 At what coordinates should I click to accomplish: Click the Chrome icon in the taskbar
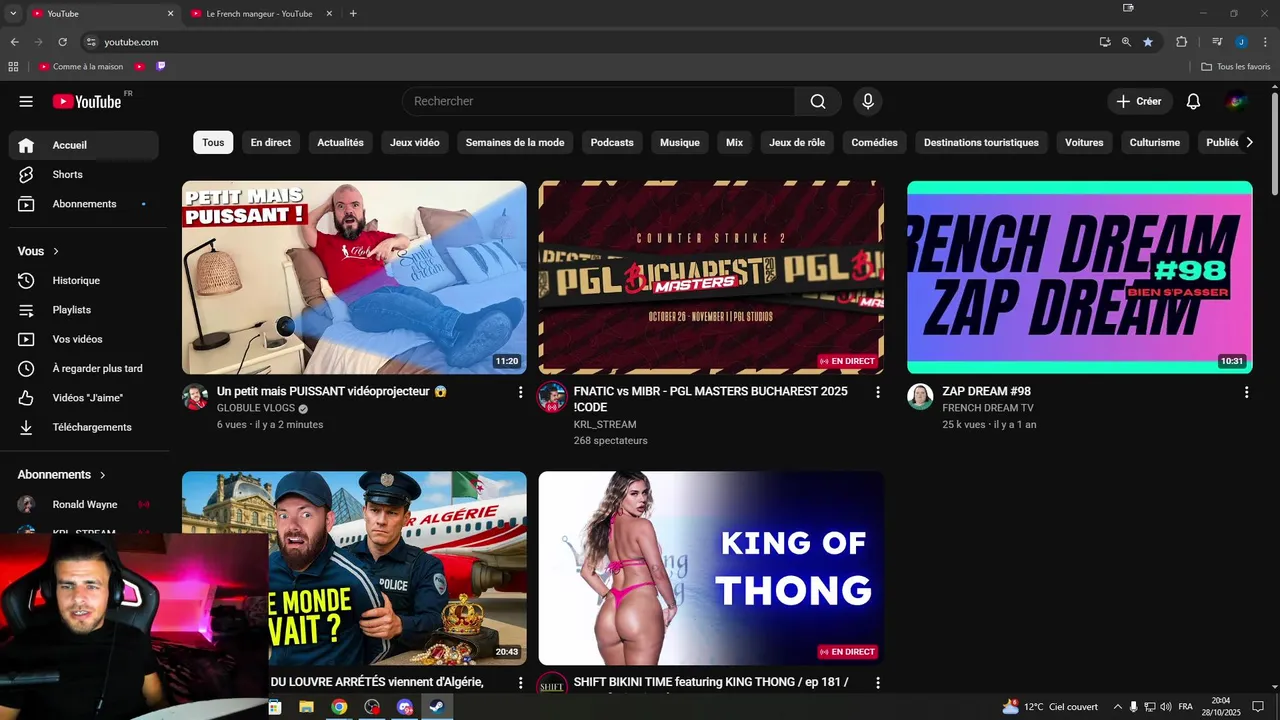pos(339,707)
